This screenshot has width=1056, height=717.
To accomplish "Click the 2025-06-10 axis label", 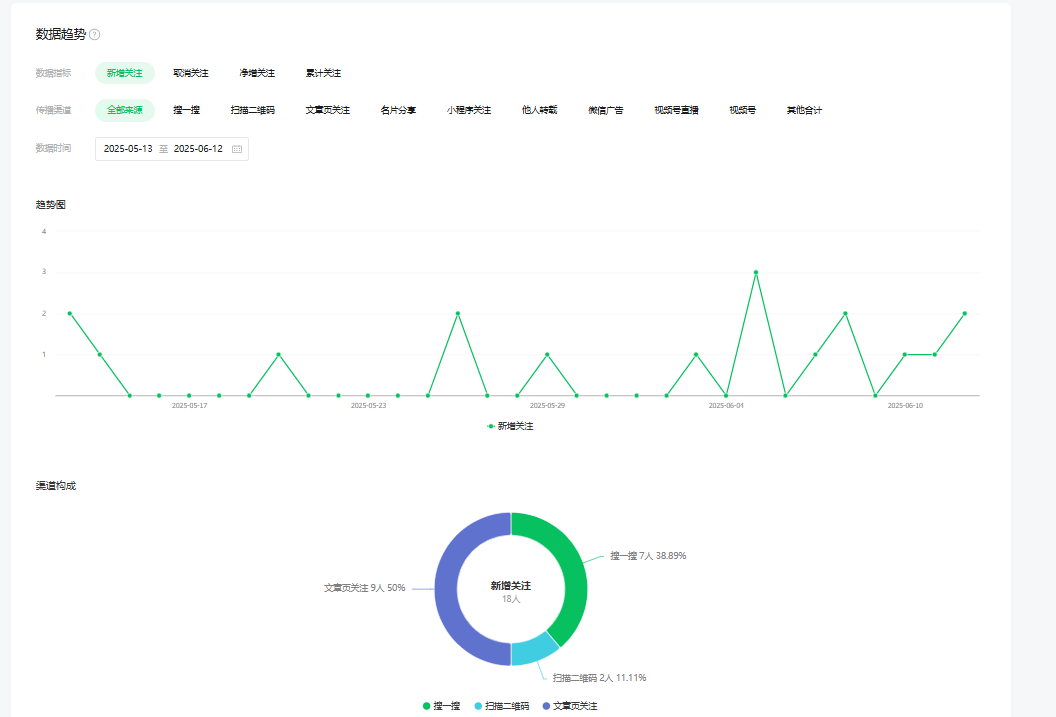I will click(905, 406).
